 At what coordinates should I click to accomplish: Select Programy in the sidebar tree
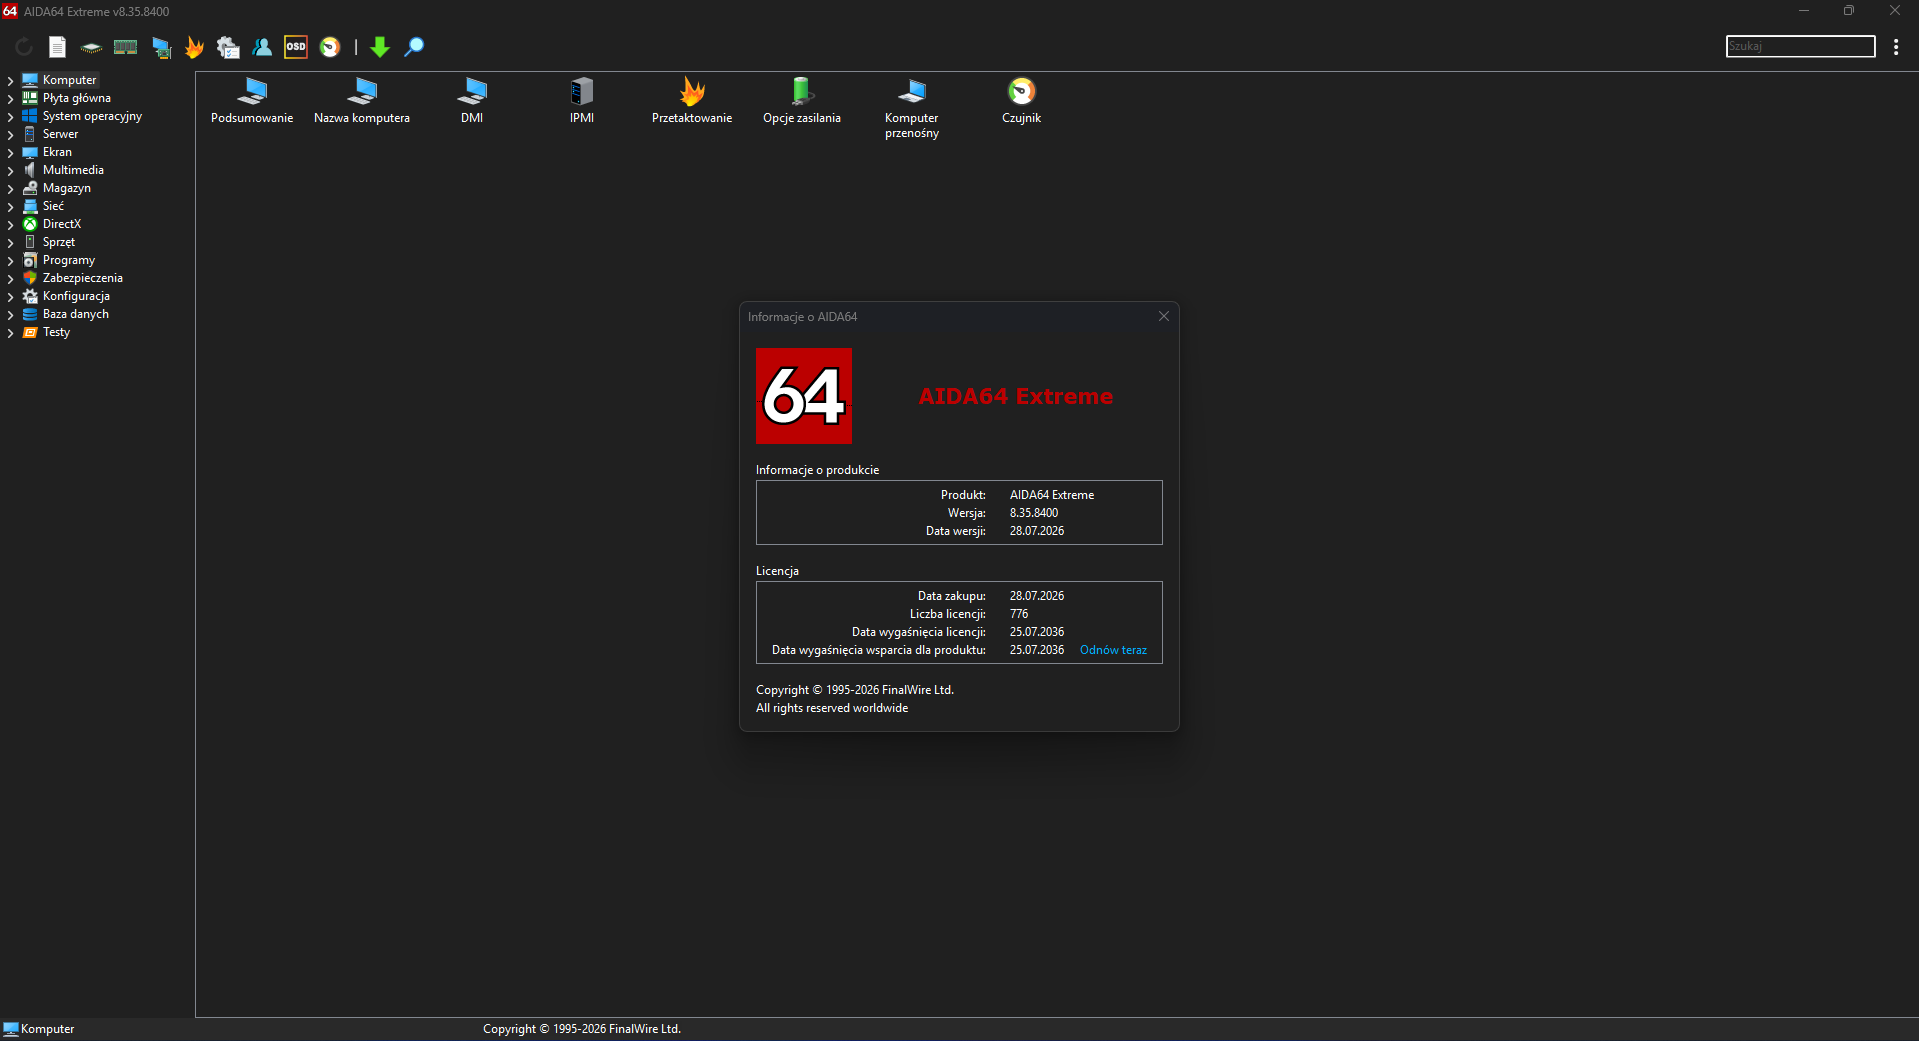[x=69, y=260]
